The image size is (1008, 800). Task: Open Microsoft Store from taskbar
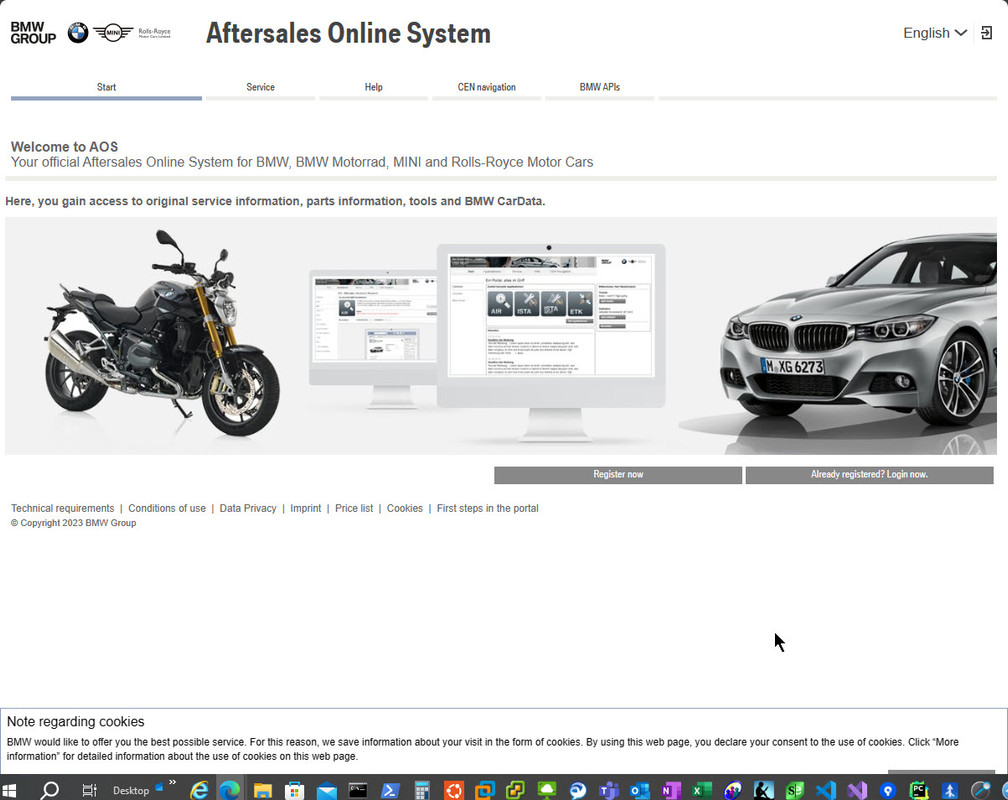294,790
